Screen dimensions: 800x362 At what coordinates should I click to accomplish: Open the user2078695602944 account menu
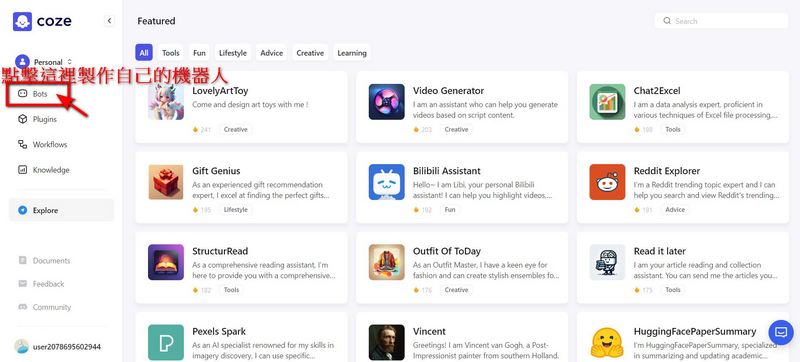(x=57, y=347)
